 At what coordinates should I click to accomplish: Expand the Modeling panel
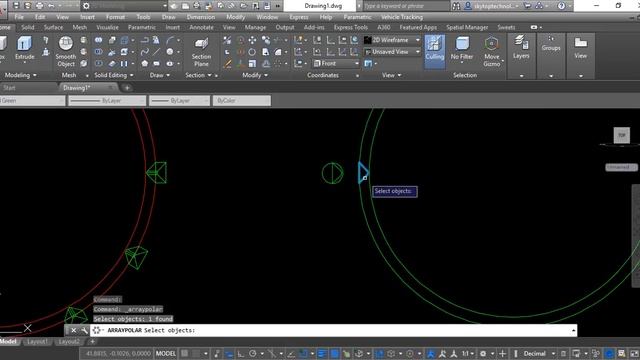click(x=20, y=75)
